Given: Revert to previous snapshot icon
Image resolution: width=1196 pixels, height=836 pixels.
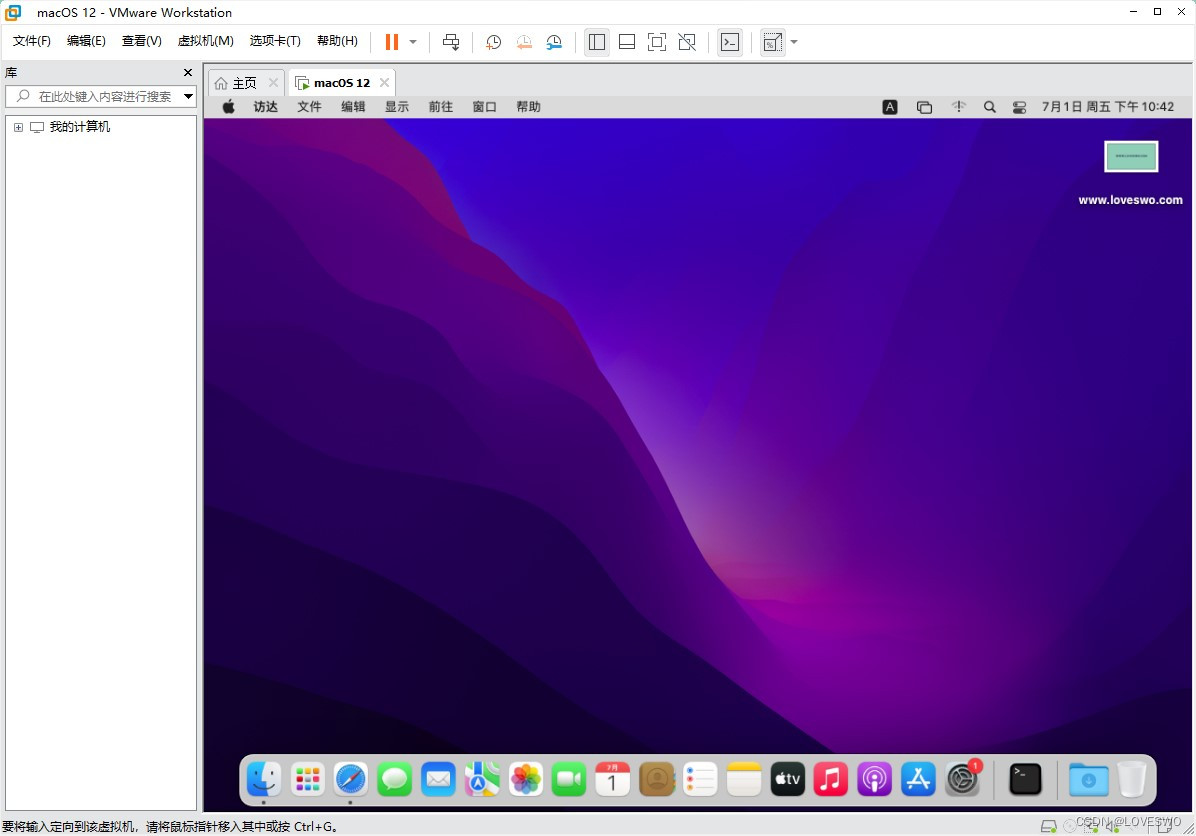Looking at the screenshot, I should click(x=524, y=42).
